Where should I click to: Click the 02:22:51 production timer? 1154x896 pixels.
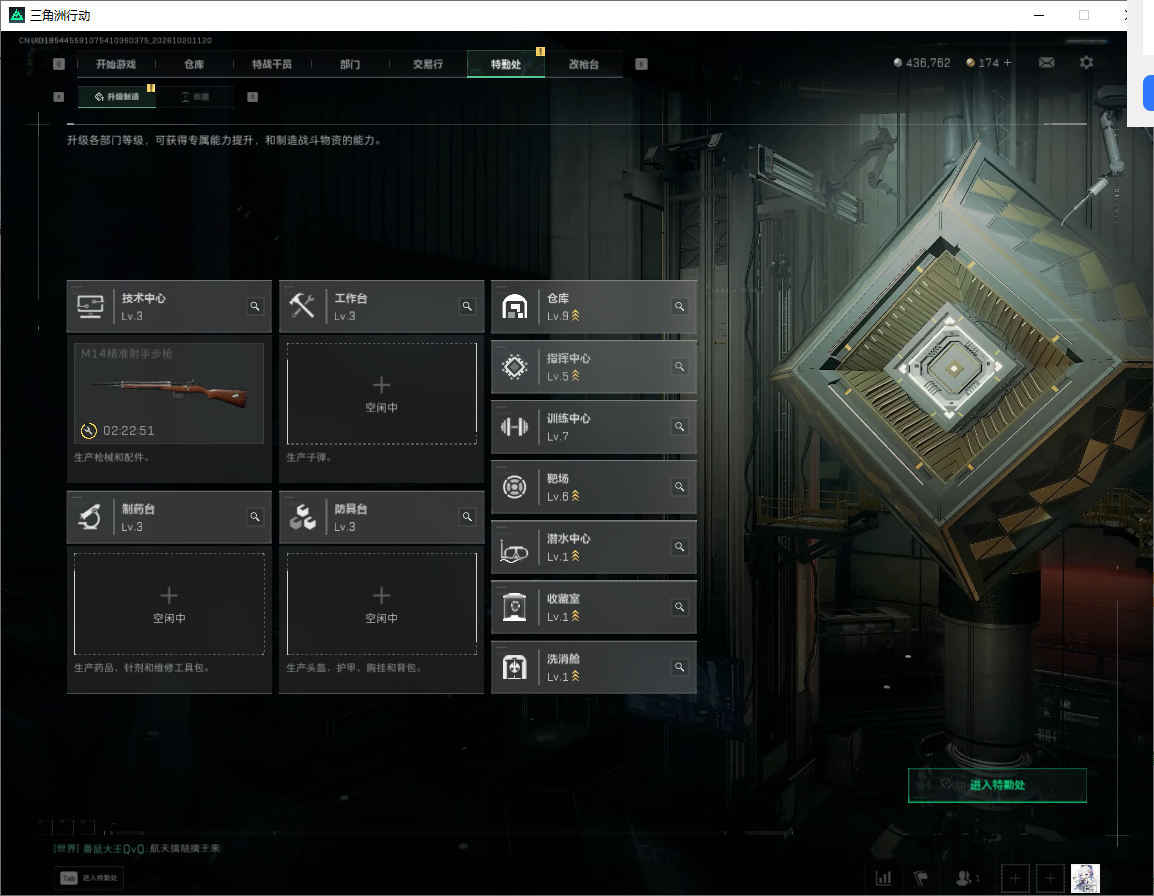[129, 431]
